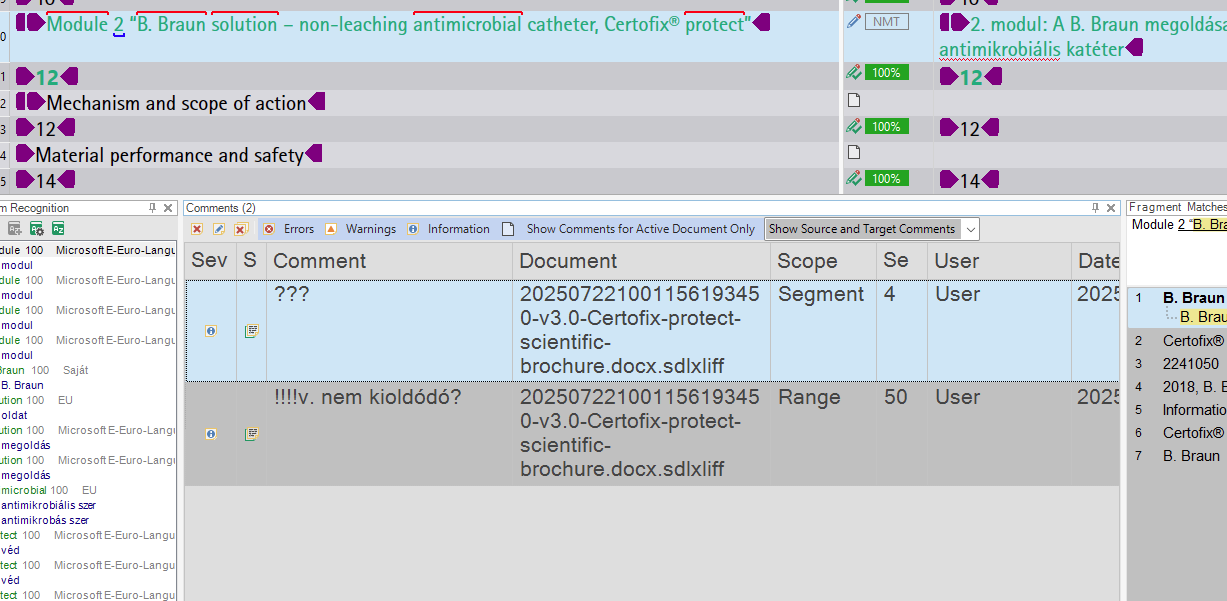Click source segment 'Material performance and safety'

click(169, 155)
